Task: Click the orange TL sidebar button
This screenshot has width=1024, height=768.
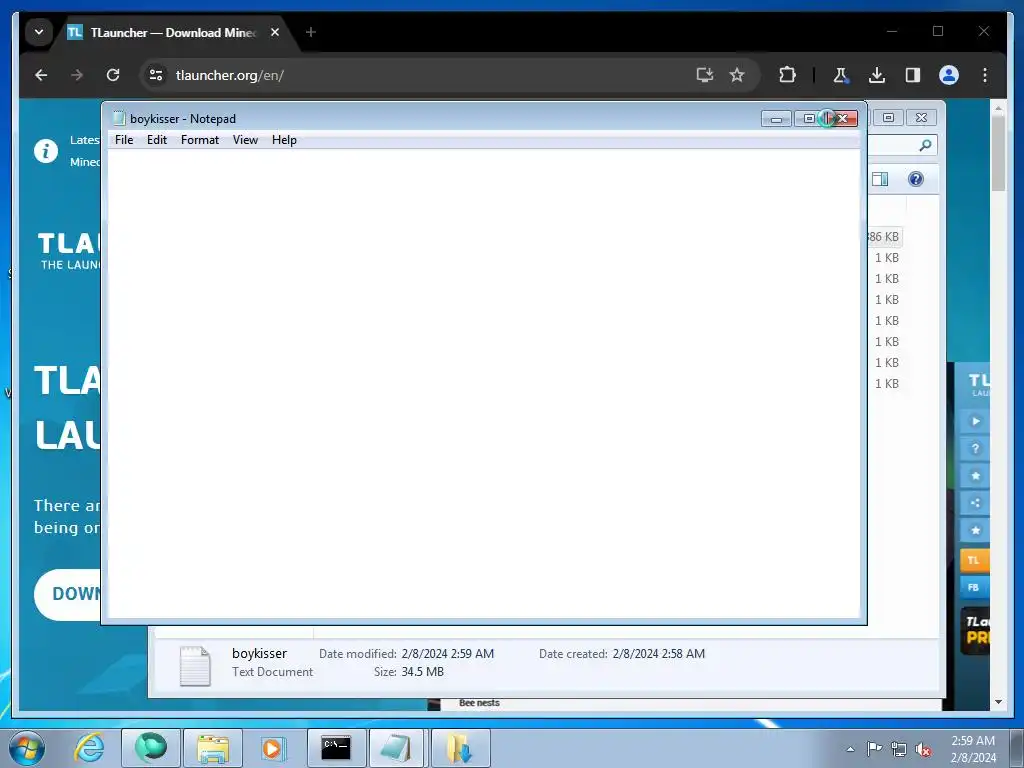Action: coord(974,560)
